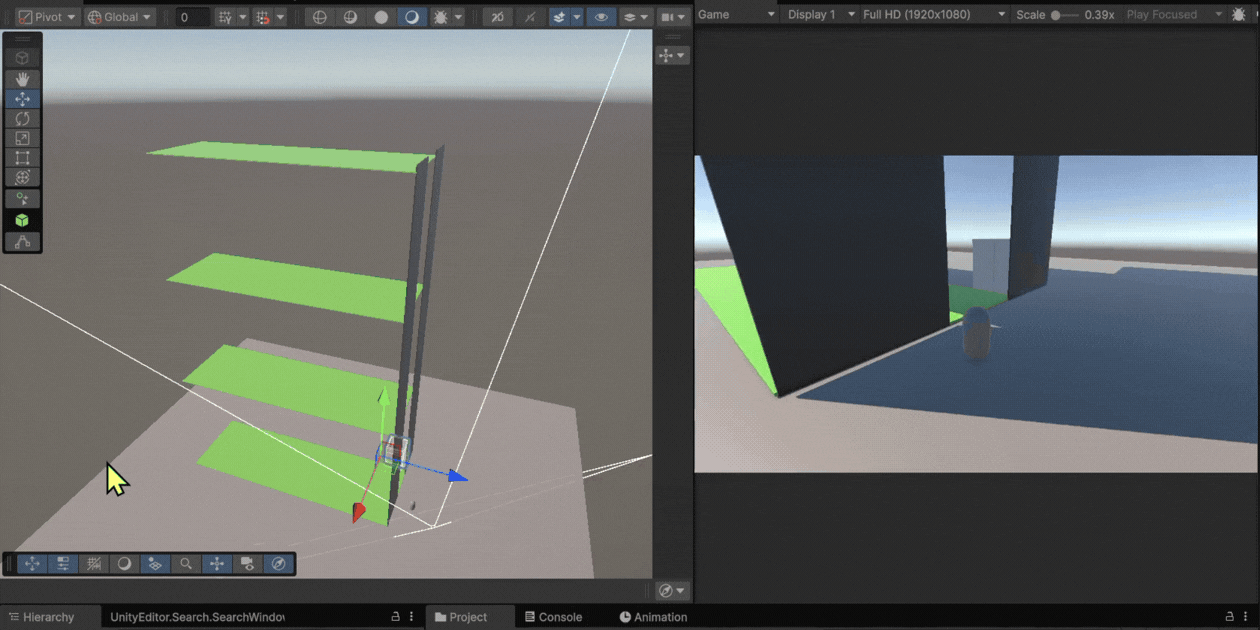The width and height of the screenshot is (1260, 630).
Task: Open Hierarchy panel three-dot options menu
Action: [x=411, y=617]
